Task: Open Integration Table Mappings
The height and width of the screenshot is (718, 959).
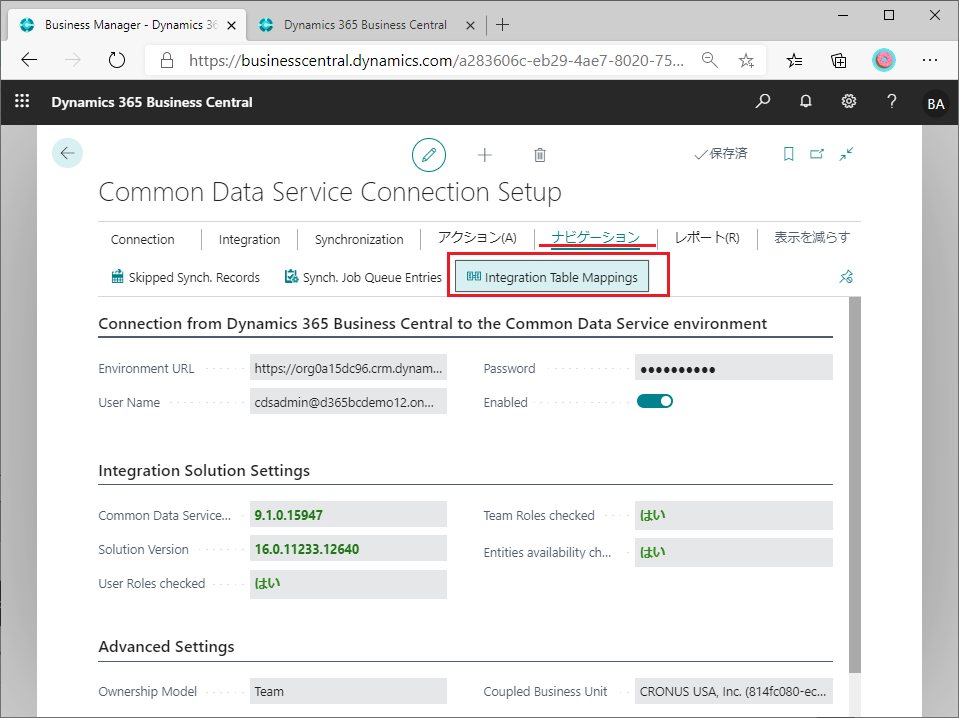Action: click(552, 277)
